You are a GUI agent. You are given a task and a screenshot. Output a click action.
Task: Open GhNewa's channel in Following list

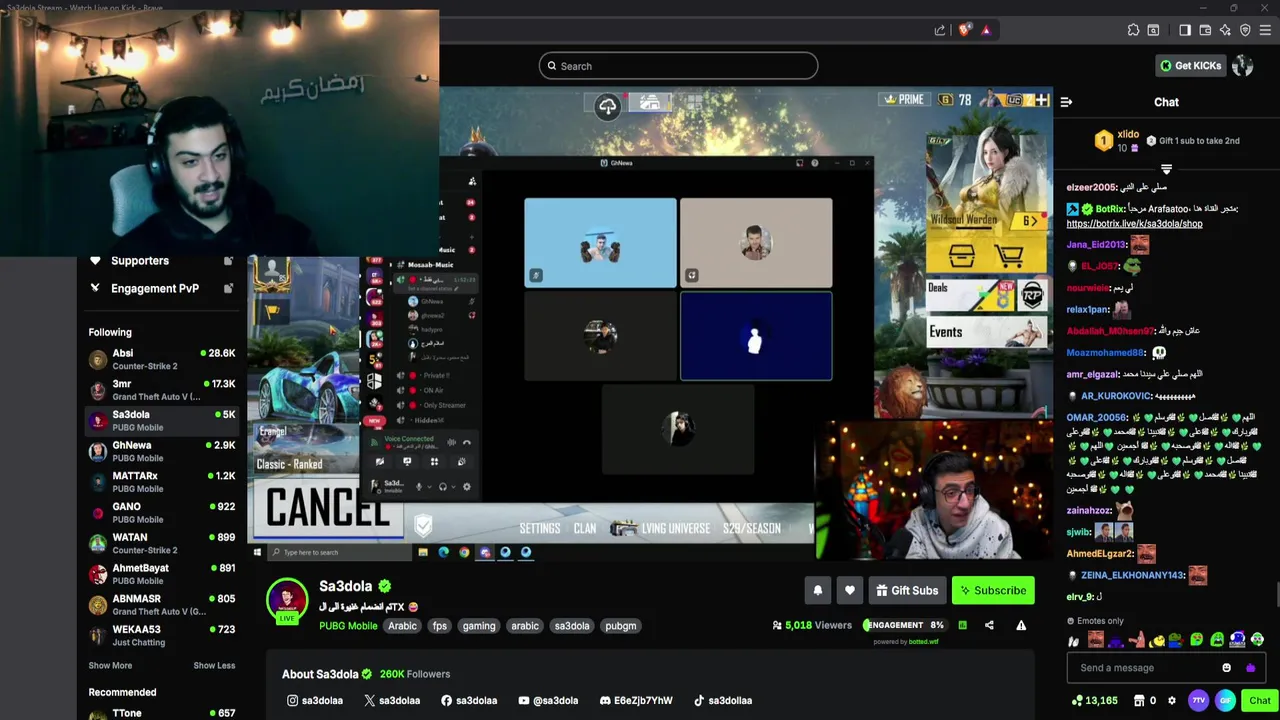tap(161, 451)
